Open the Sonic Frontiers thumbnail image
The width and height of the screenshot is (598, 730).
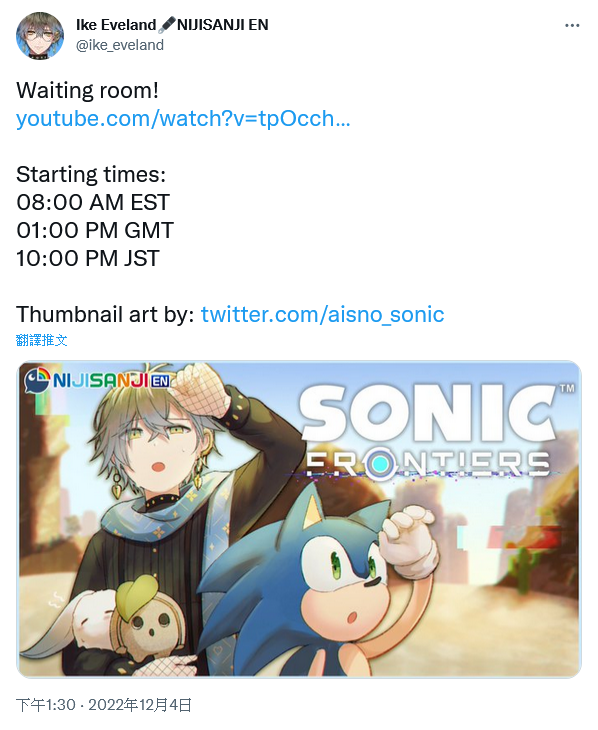(x=299, y=519)
